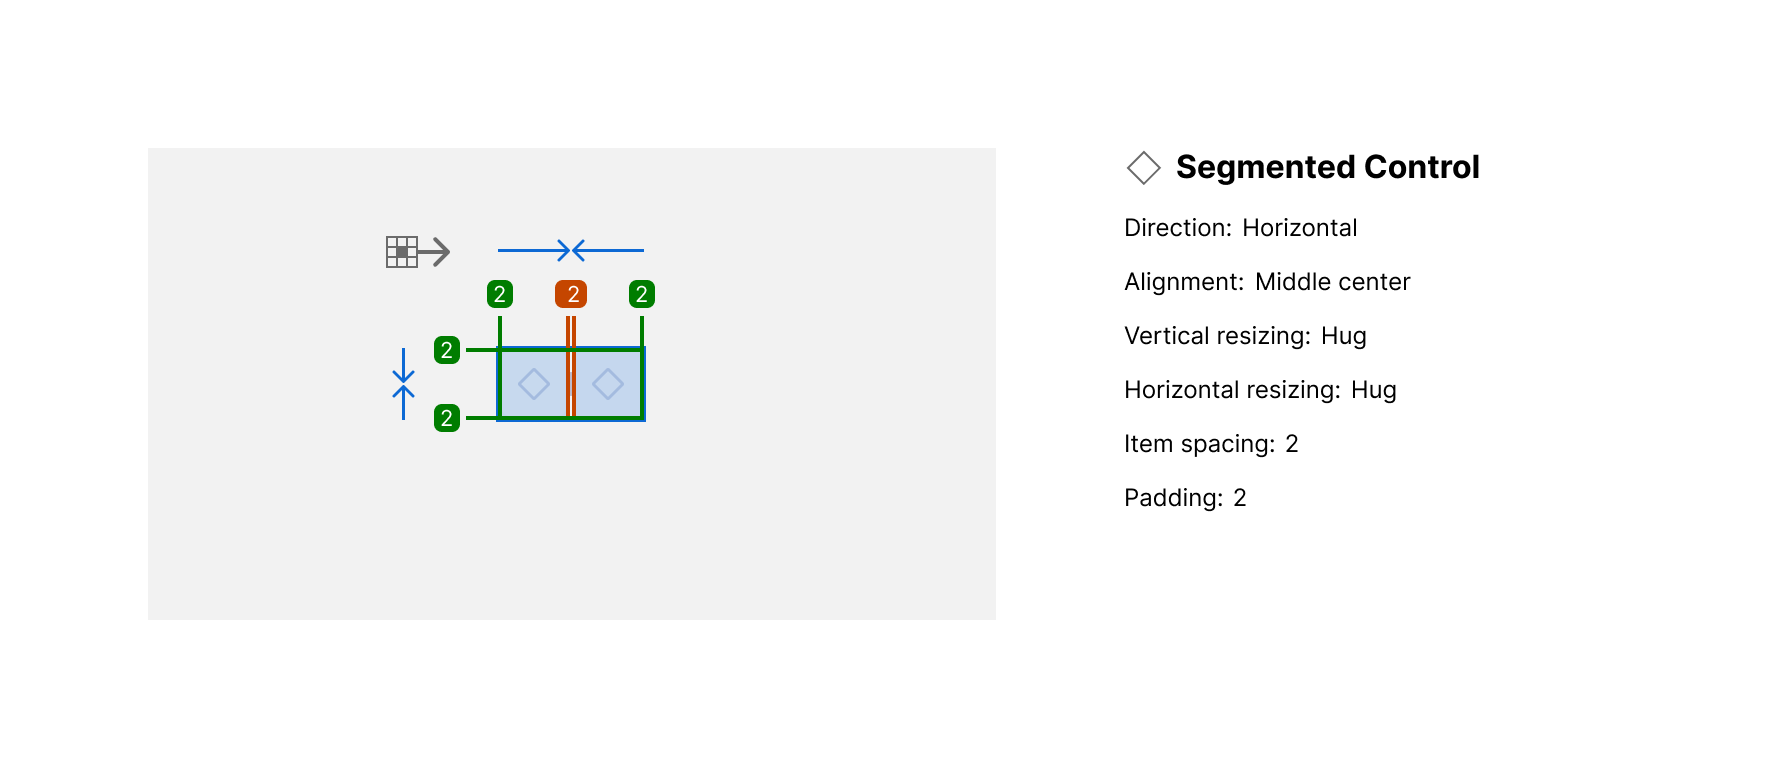This screenshot has height=770, width=1790.
Task: Click the Segmented Control heading
Action: 1327,167
